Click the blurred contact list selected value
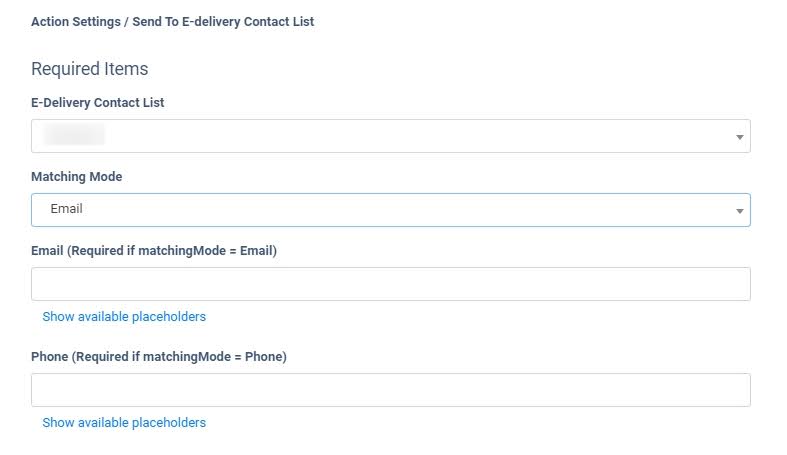The image size is (787, 455). (76, 135)
